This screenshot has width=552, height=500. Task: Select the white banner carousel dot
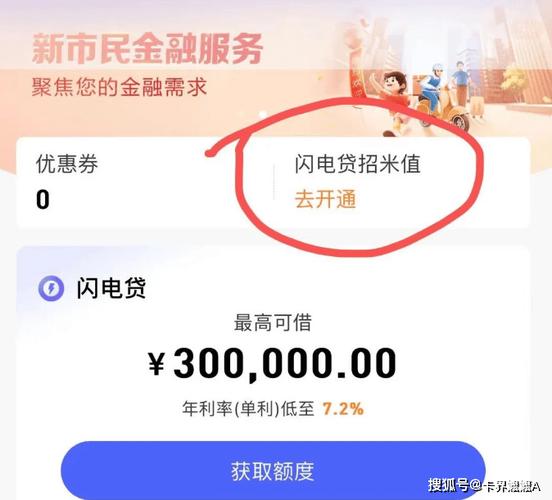point(262,114)
